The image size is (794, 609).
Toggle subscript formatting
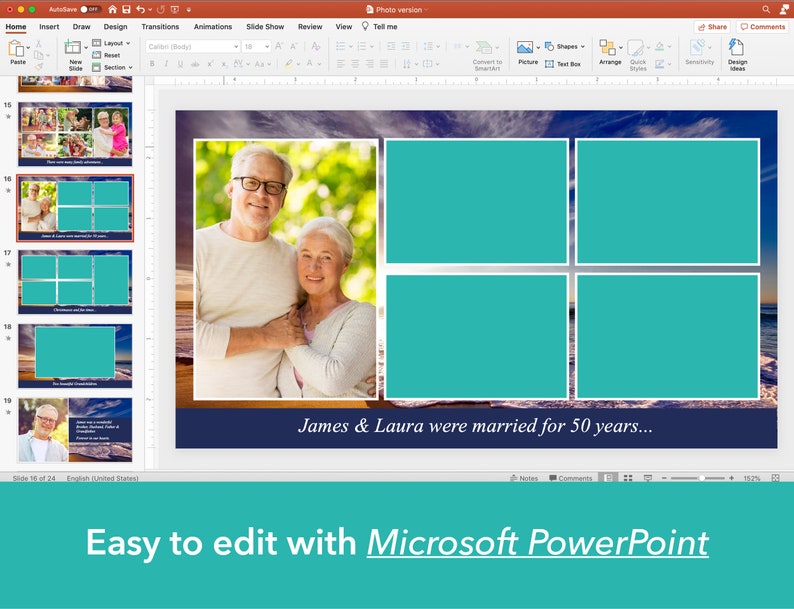[x=224, y=64]
